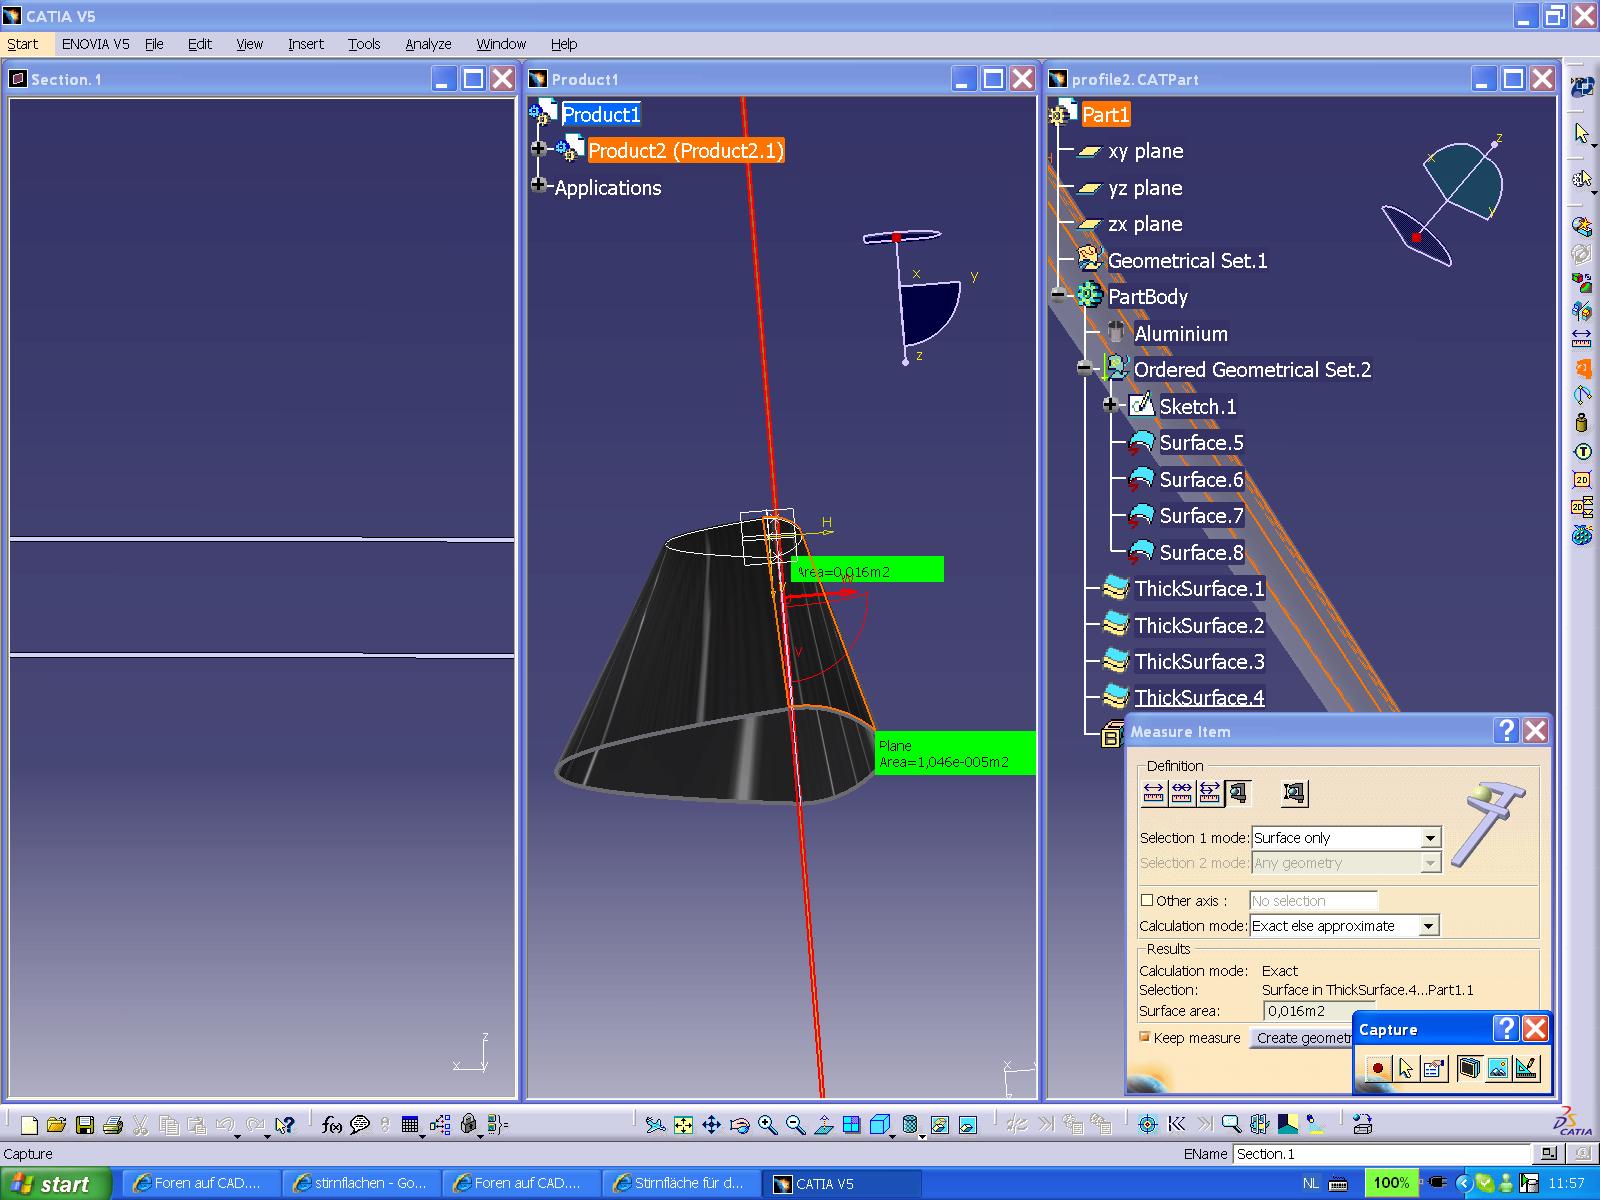Switch to 'stirnflachen - Go...' taskbar window

(361, 1183)
